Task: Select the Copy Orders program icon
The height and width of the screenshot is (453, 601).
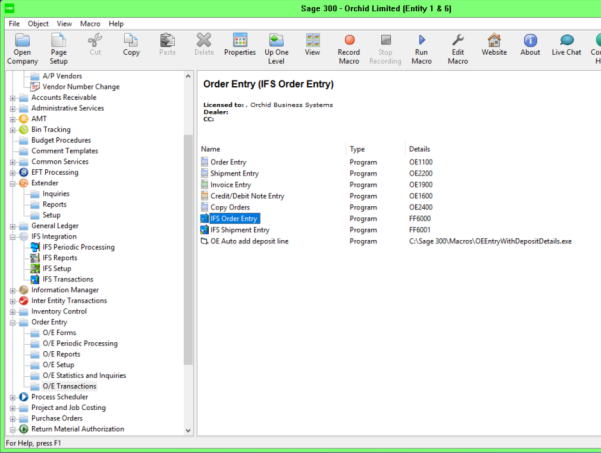Action: click(x=205, y=207)
